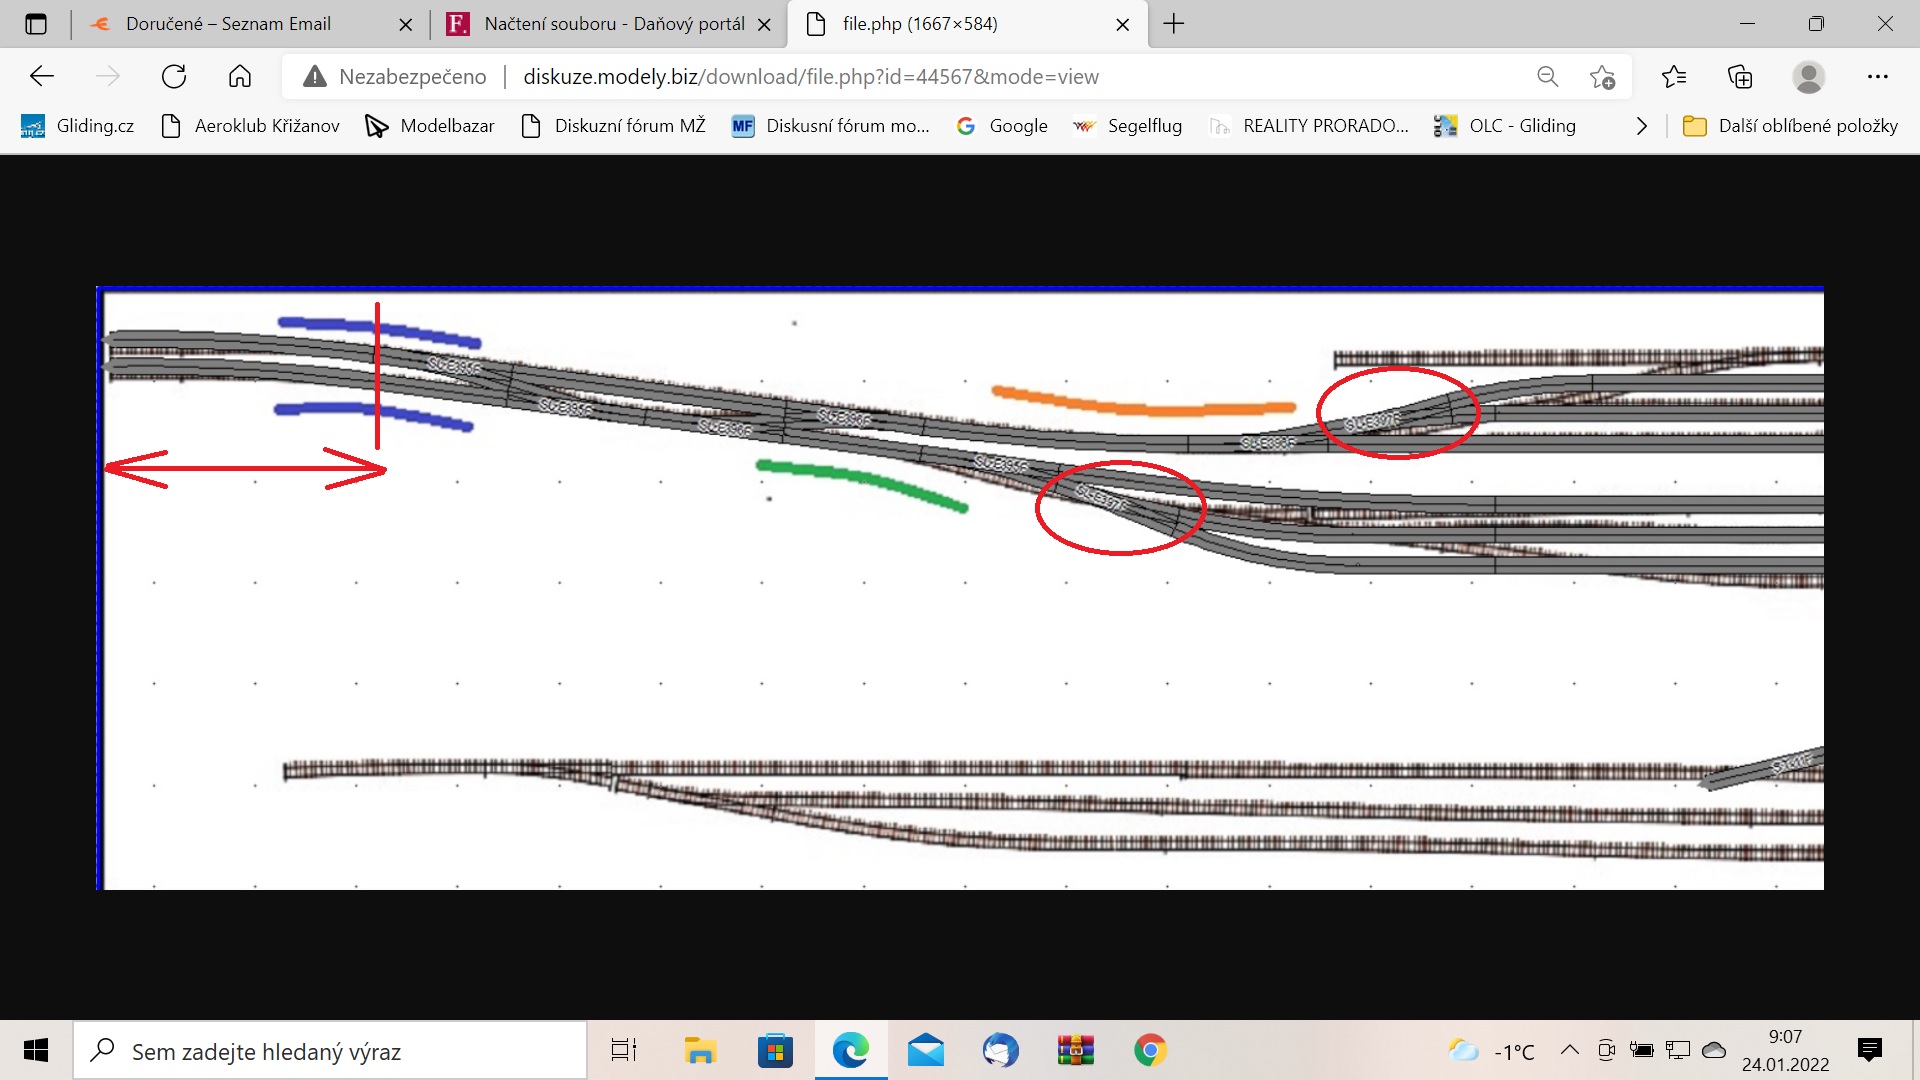This screenshot has width=1920, height=1080.
Task: Go to the browser home page
Action: (x=240, y=77)
